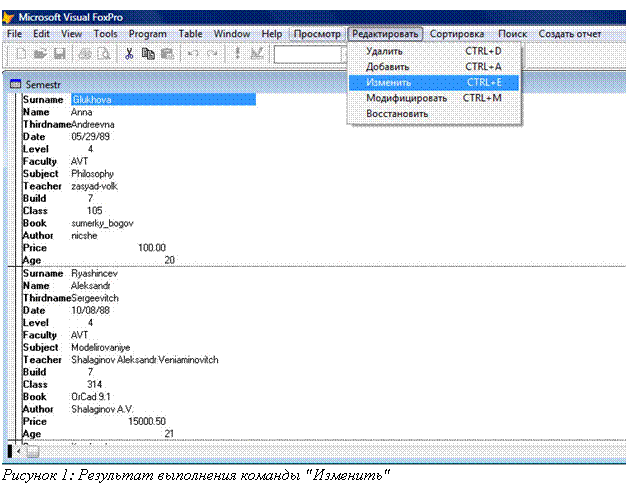Click the Semestr window title
This screenshot has width=628, height=487.
coord(43,85)
